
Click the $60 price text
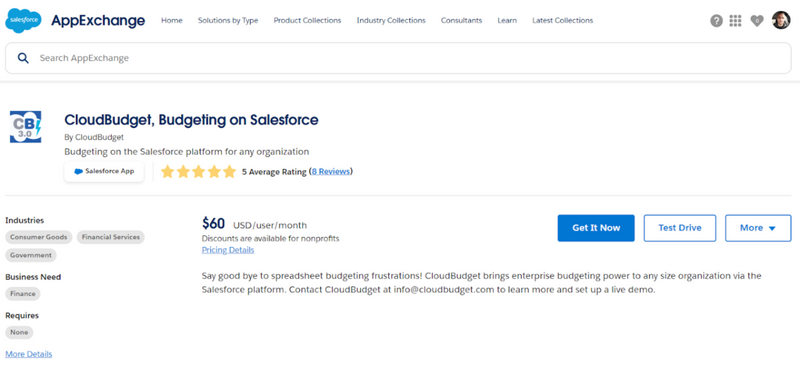point(213,224)
